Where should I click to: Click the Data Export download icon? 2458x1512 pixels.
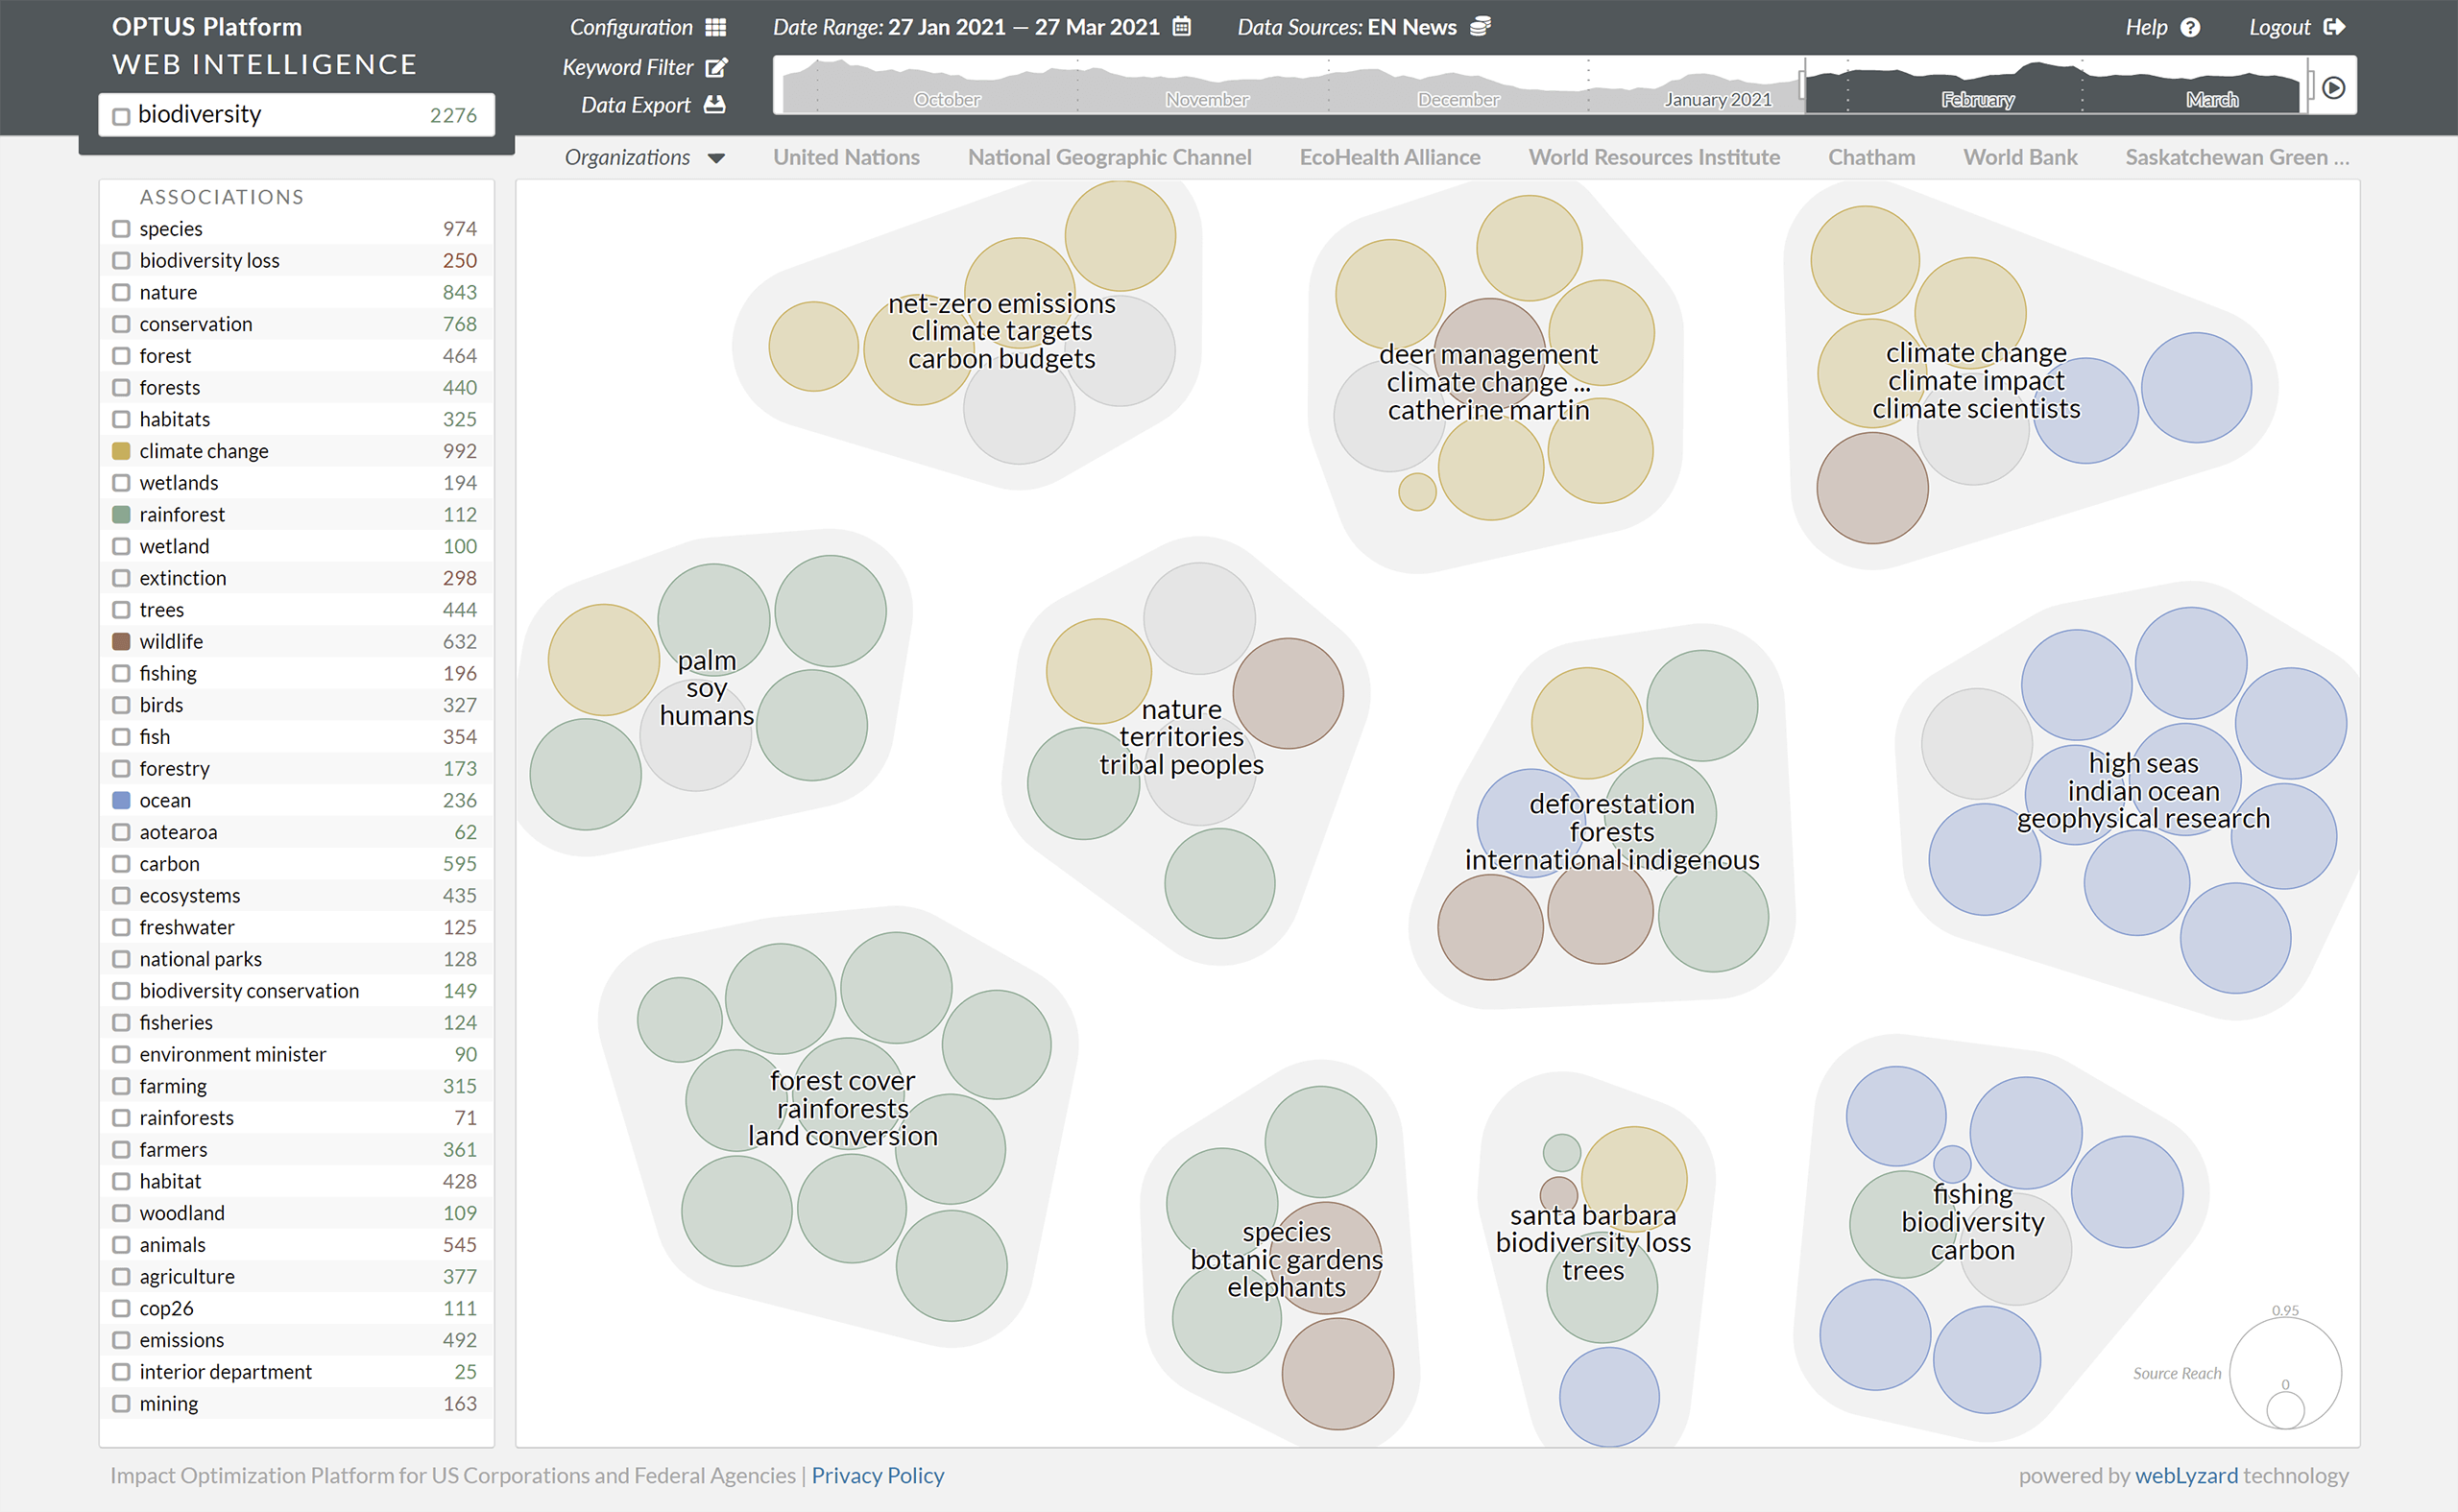[x=714, y=104]
